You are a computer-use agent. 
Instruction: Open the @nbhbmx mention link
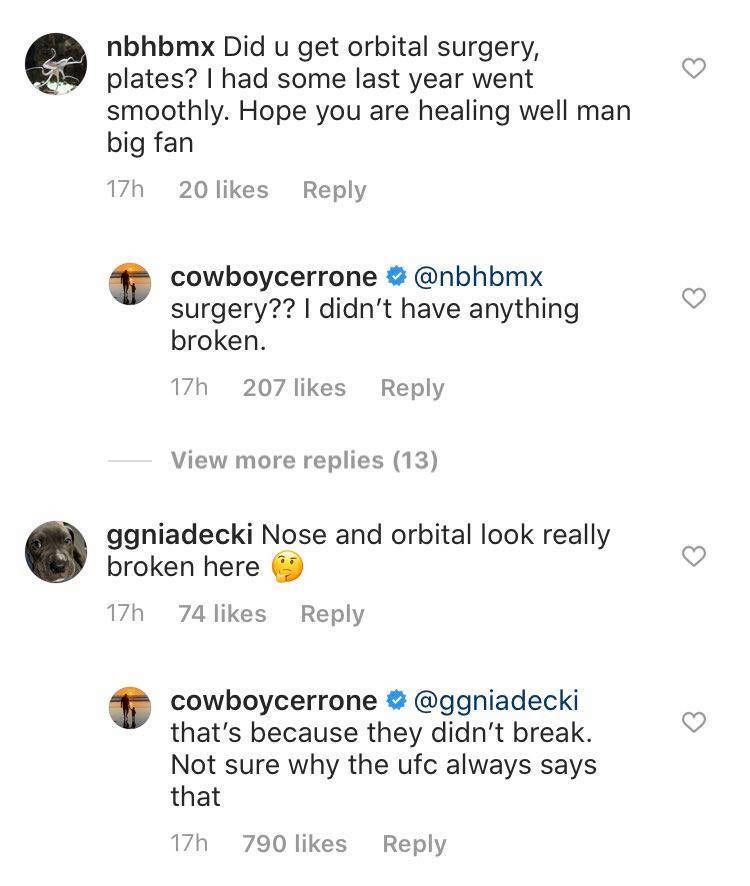pyautogui.click(x=477, y=277)
